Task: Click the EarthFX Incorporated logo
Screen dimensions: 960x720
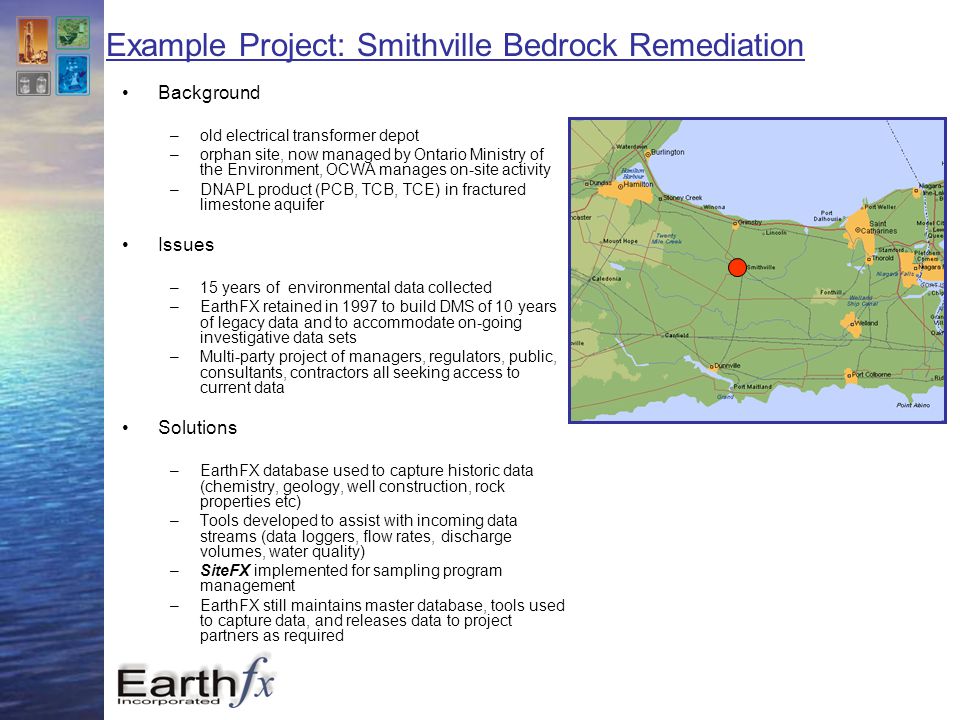Action: pyautogui.click(x=195, y=683)
